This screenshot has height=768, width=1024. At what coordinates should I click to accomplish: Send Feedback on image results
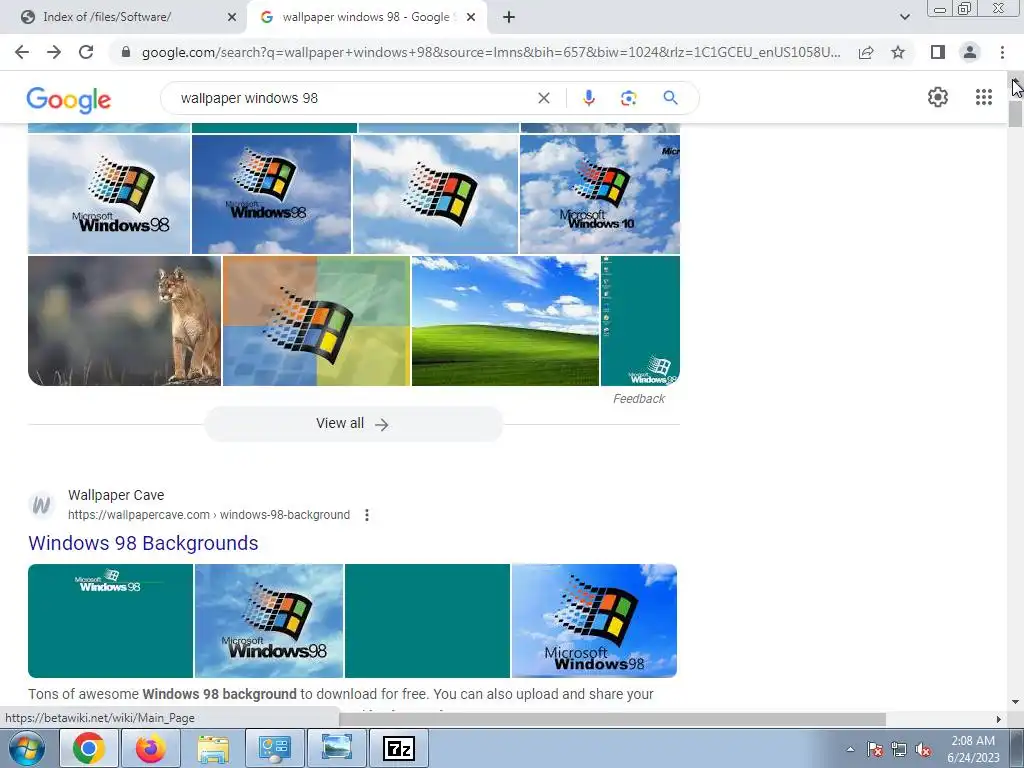[x=639, y=399]
